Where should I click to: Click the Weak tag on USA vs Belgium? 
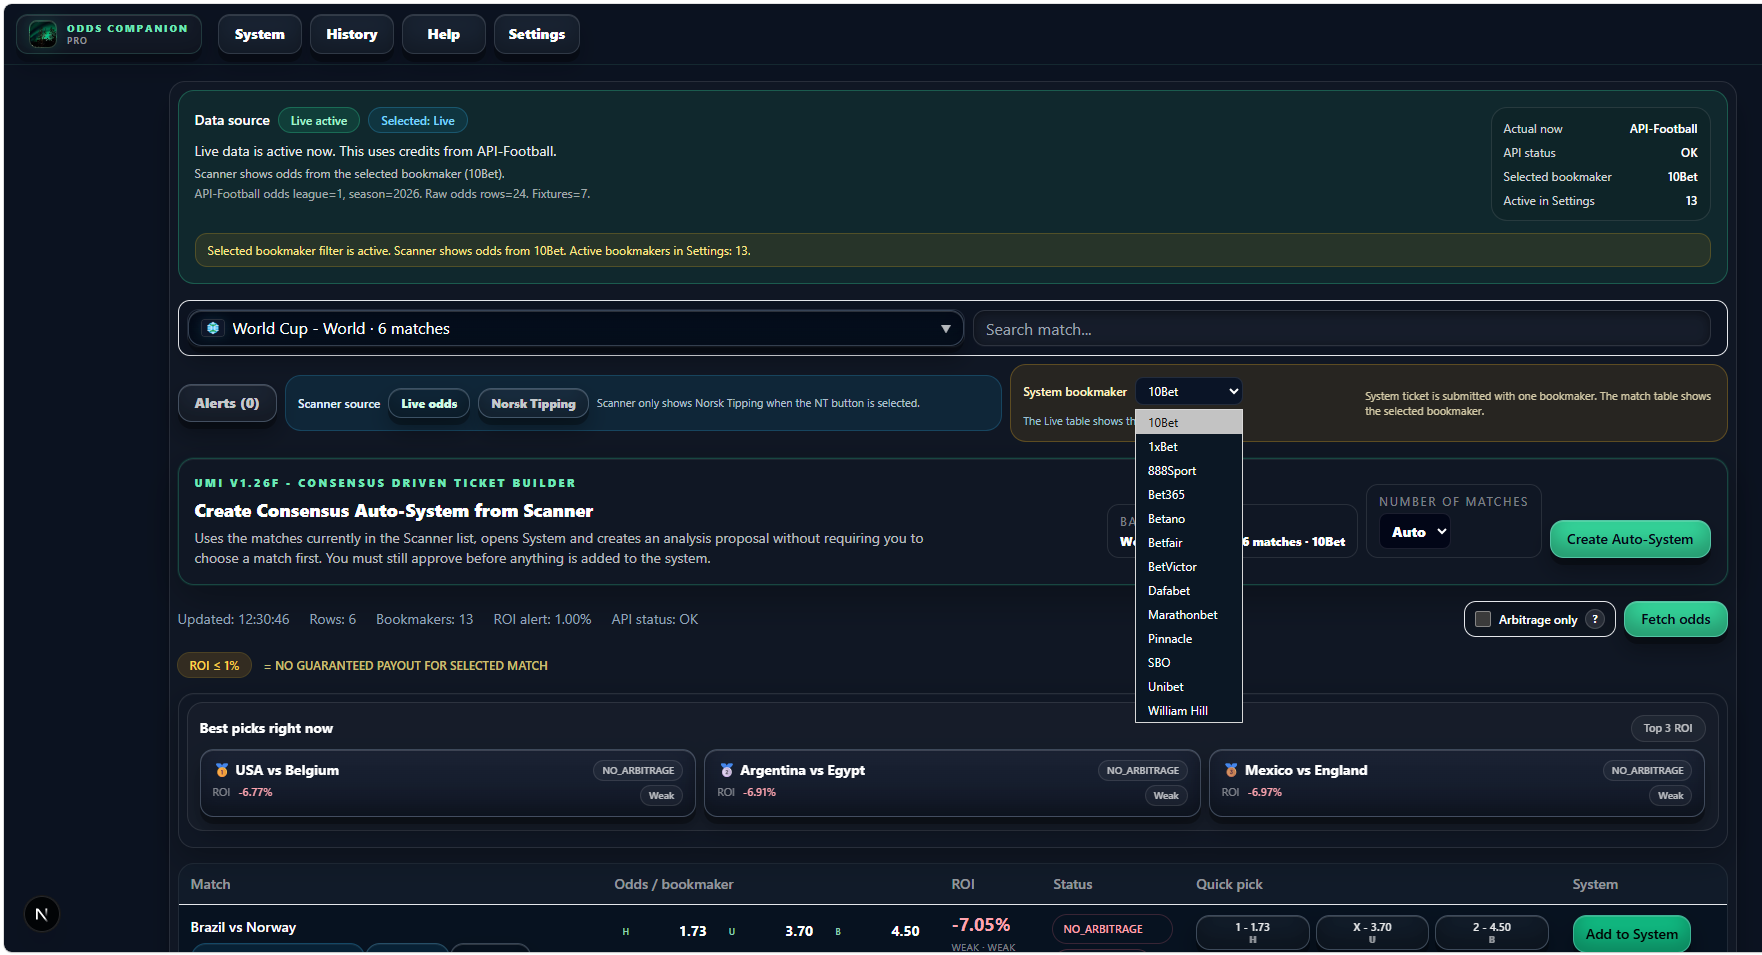click(661, 796)
